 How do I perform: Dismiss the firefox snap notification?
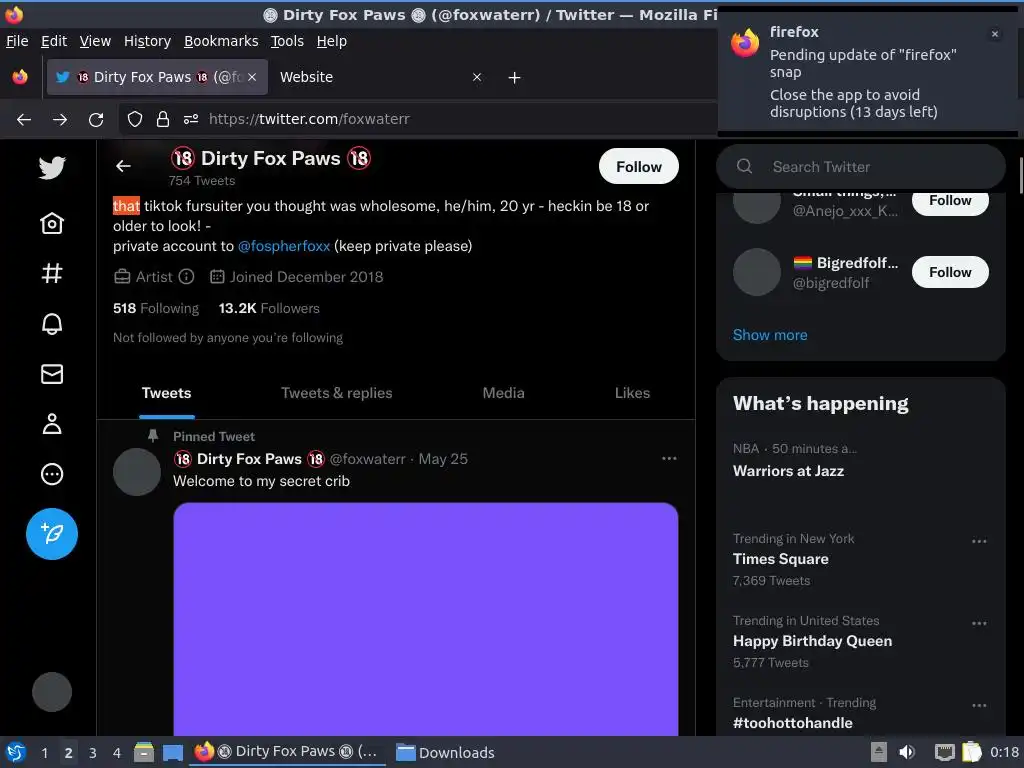click(x=995, y=34)
